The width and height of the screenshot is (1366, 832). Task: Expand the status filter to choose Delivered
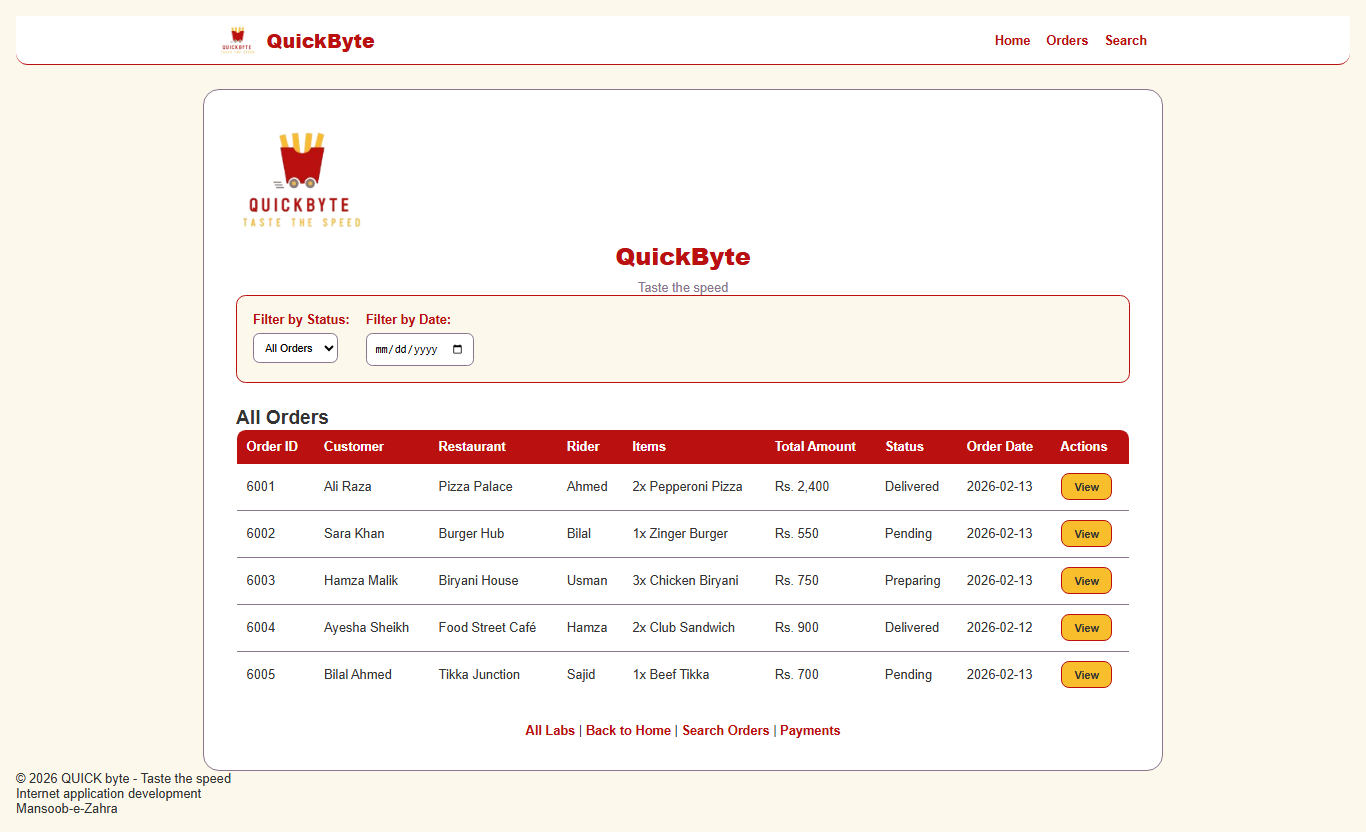point(295,348)
